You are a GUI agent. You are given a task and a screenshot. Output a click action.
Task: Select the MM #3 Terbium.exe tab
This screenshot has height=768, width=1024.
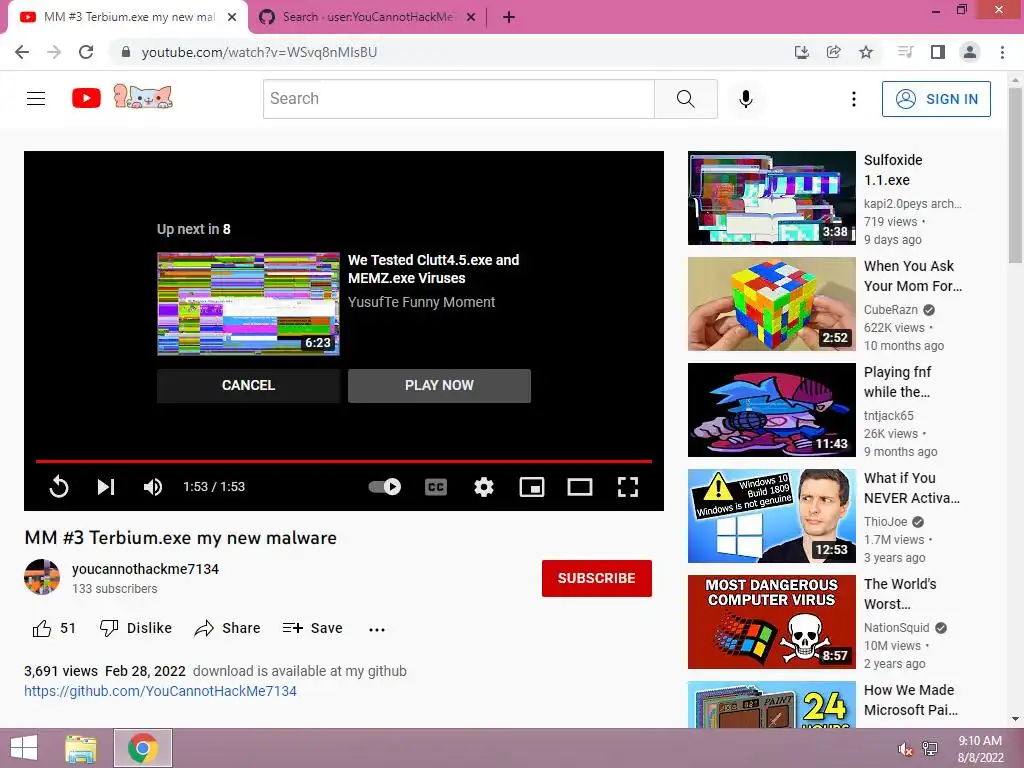[129, 17]
